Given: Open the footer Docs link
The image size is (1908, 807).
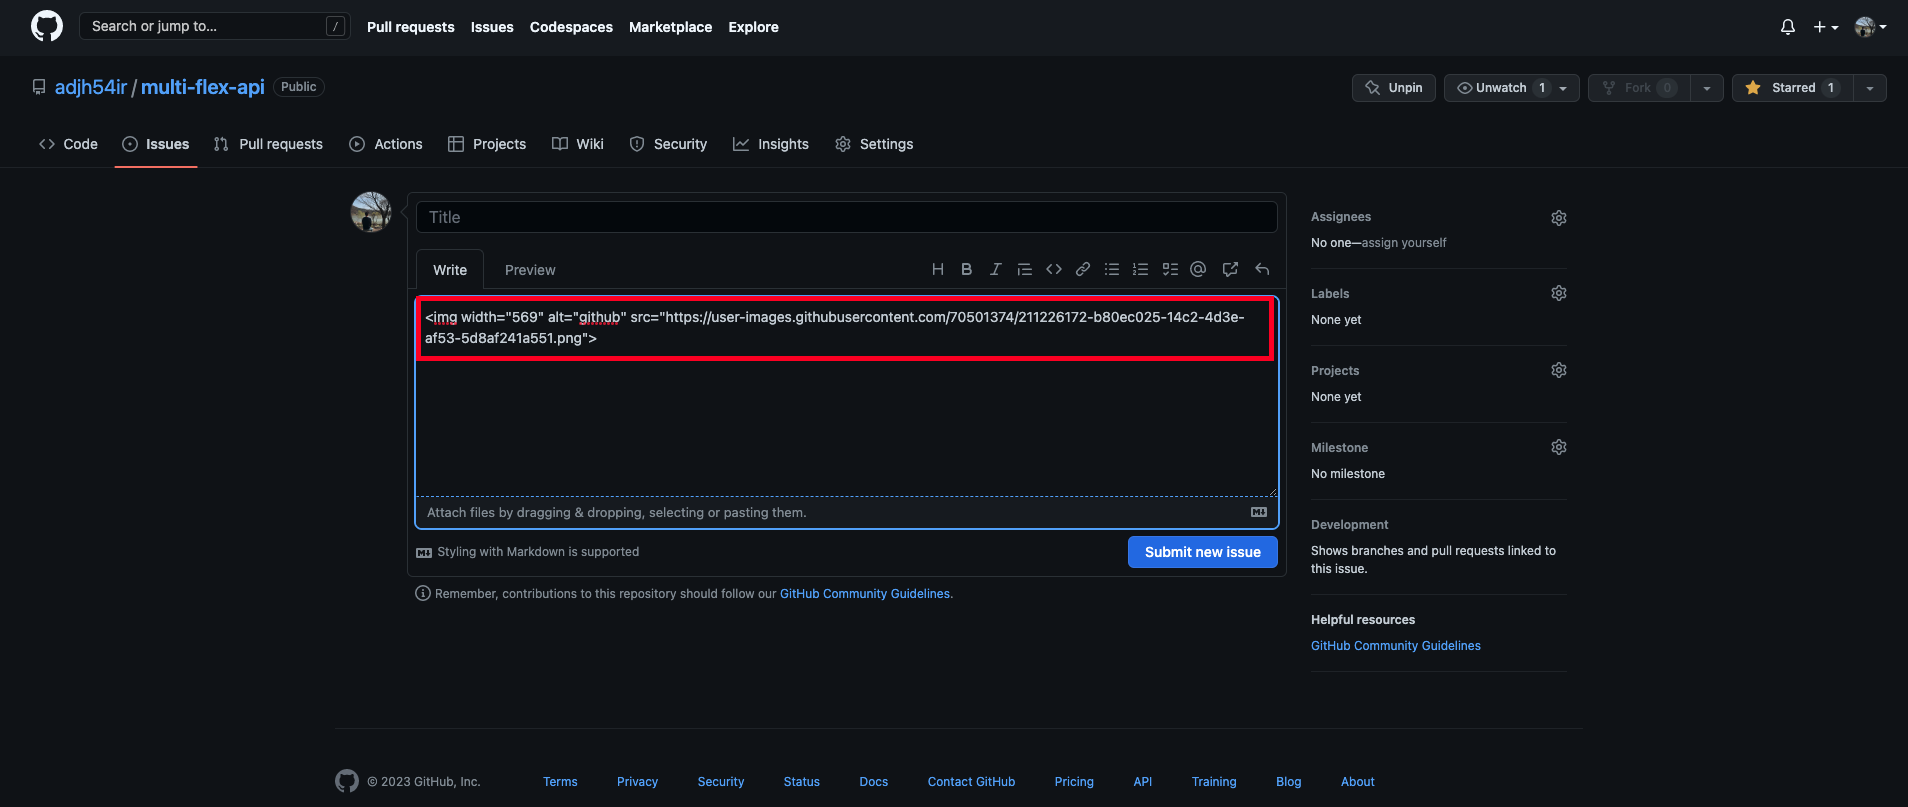Looking at the screenshot, I should pyautogui.click(x=874, y=782).
